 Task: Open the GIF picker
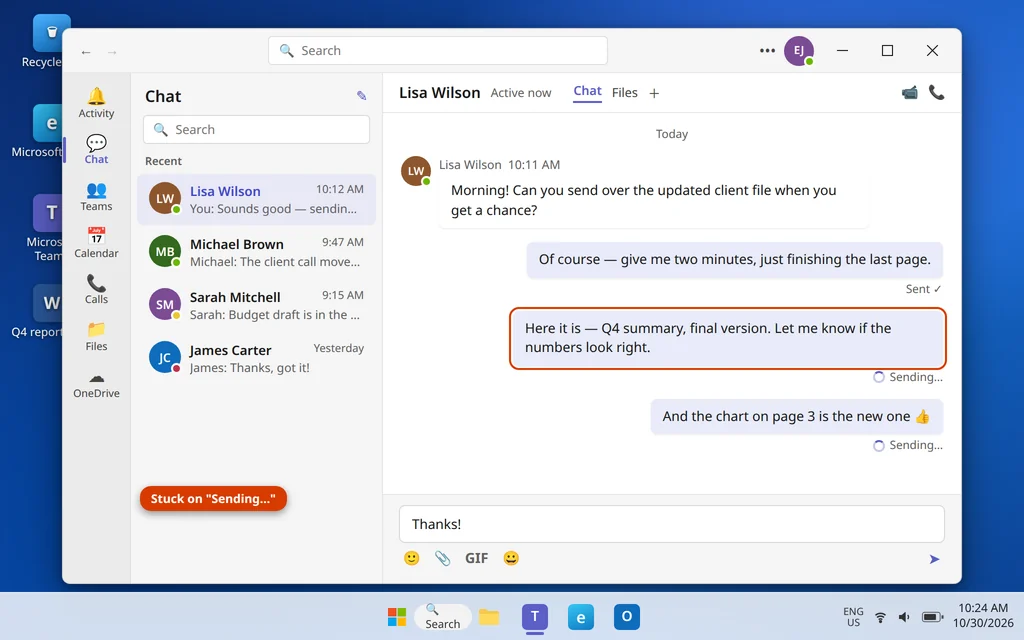pos(476,558)
